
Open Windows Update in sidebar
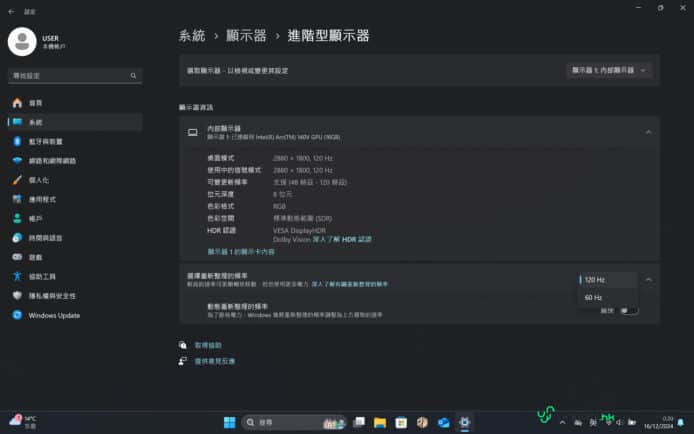[53, 315]
